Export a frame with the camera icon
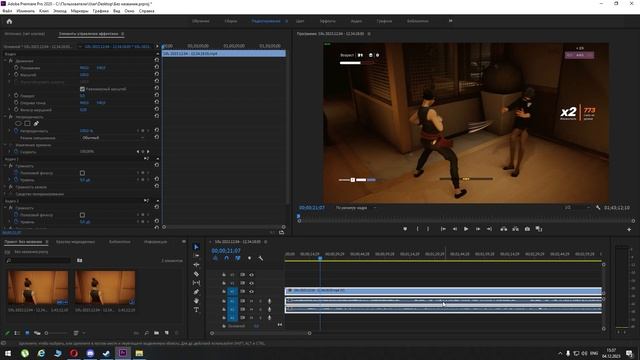Image resolution: width=640 pixels, height=360 pixels. 527,229
